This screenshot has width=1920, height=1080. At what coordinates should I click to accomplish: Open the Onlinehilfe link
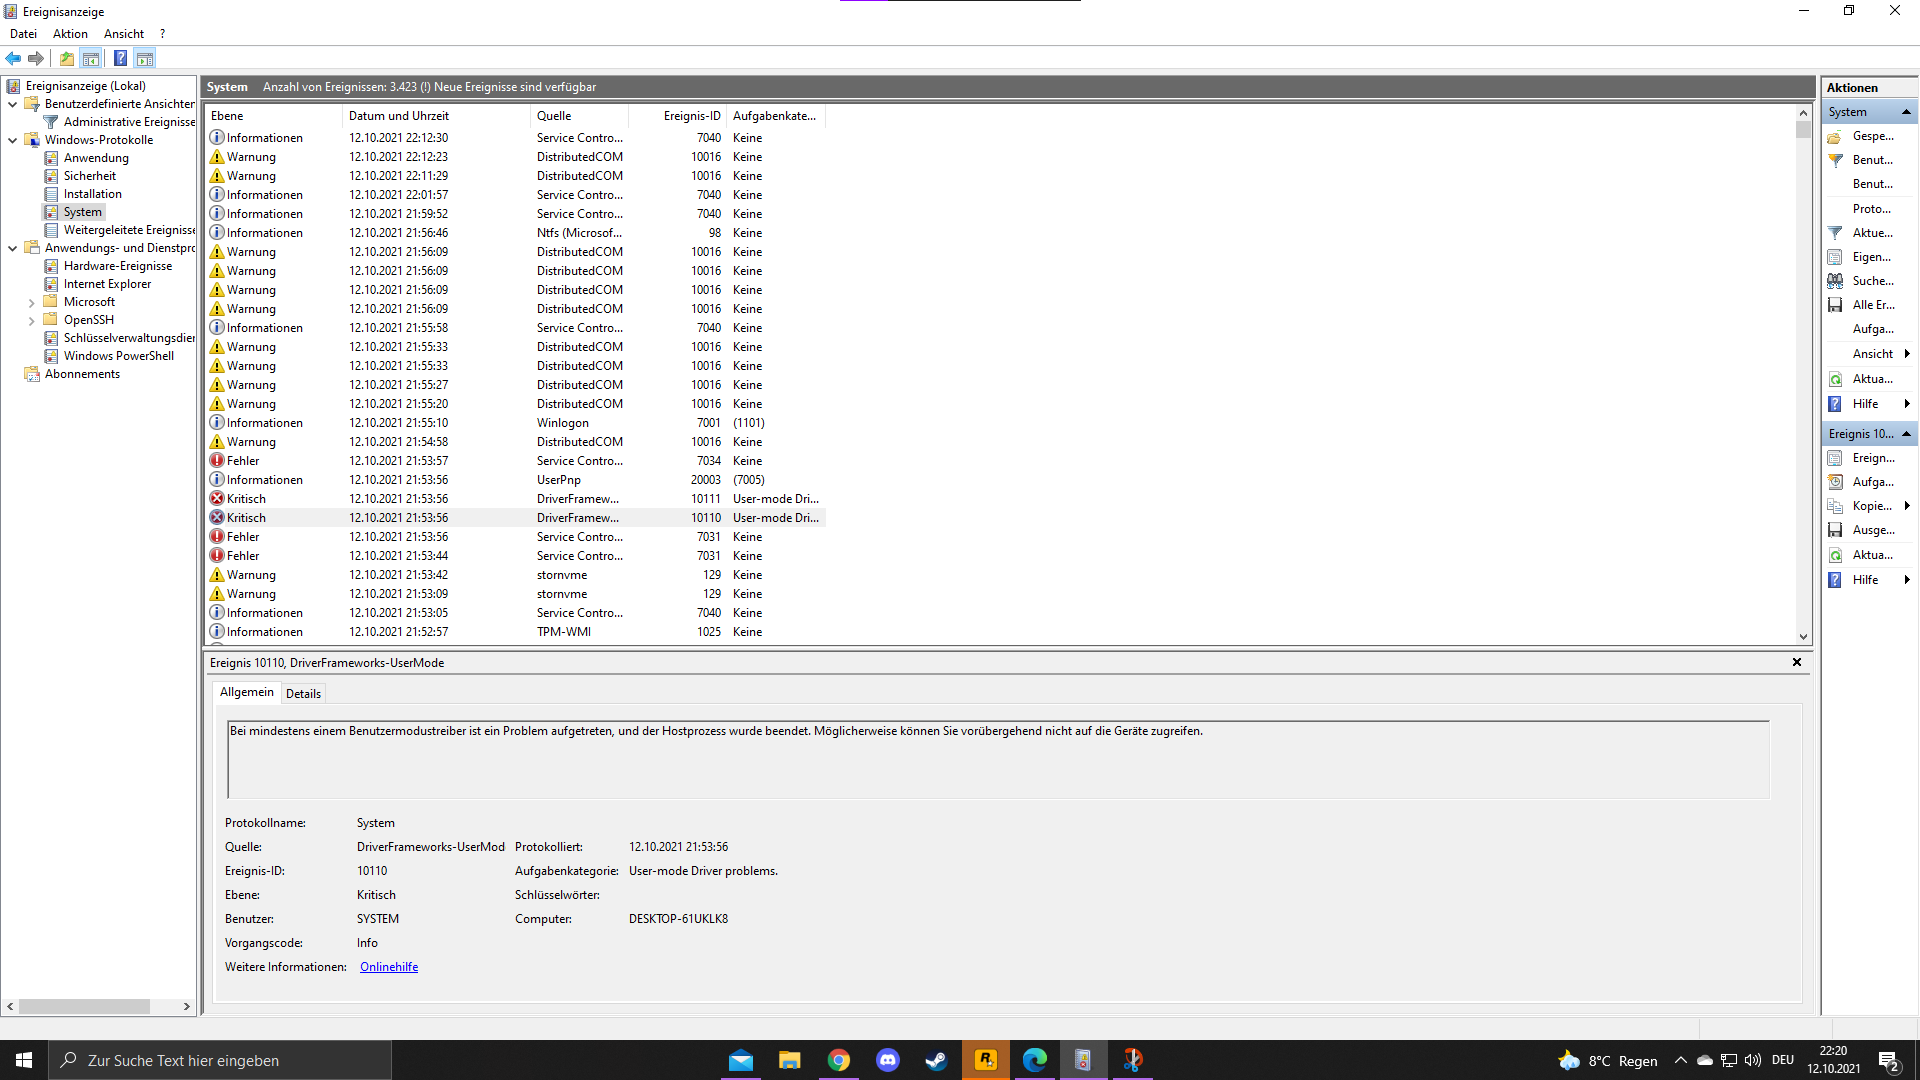[389, 967]
